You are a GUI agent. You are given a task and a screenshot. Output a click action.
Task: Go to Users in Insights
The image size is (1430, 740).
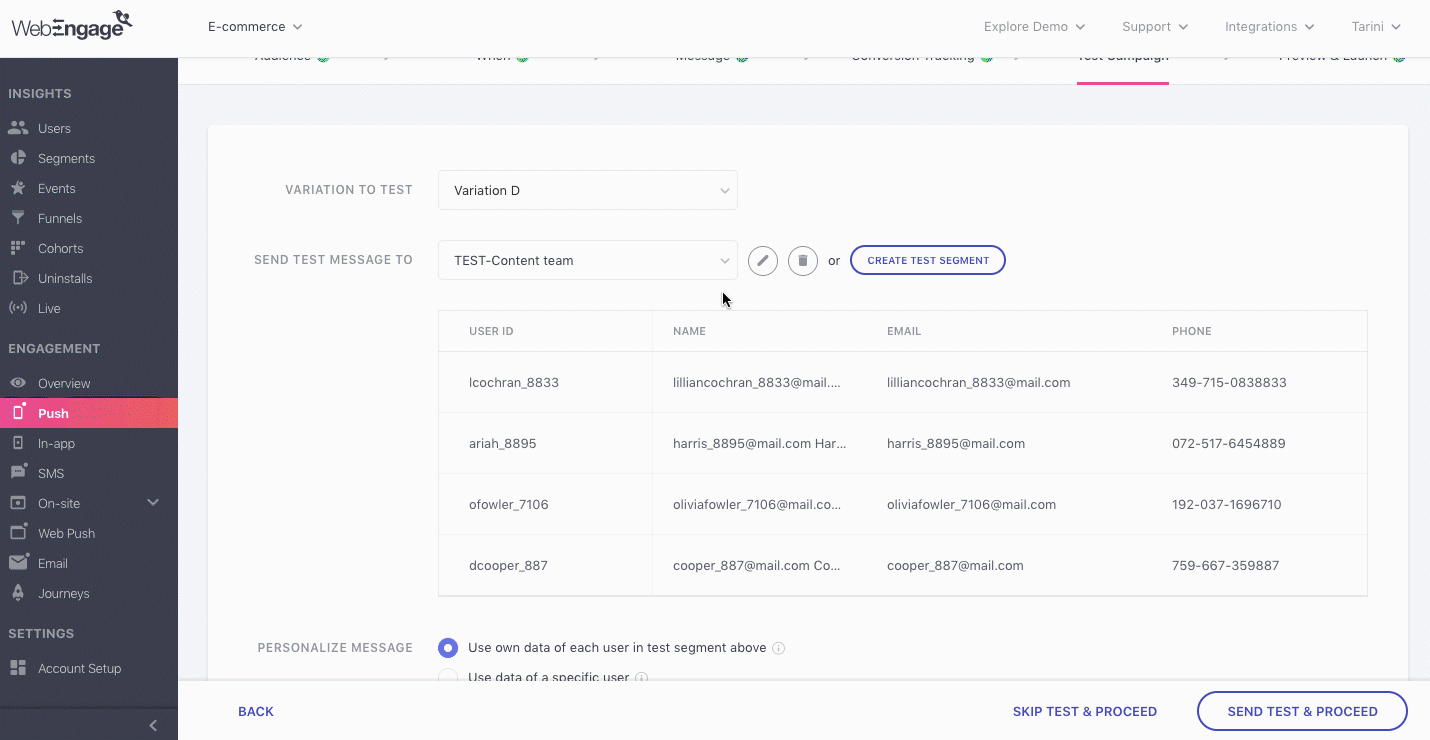54,128
